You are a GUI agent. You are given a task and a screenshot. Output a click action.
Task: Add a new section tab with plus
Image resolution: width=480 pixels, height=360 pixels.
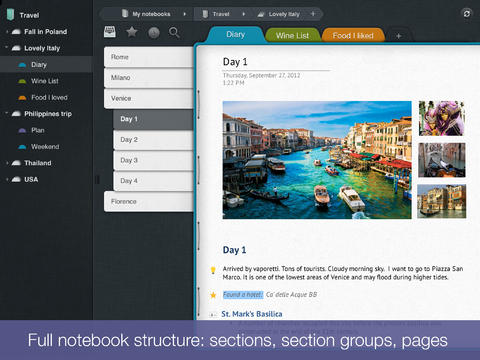click(x=399, y=36)
